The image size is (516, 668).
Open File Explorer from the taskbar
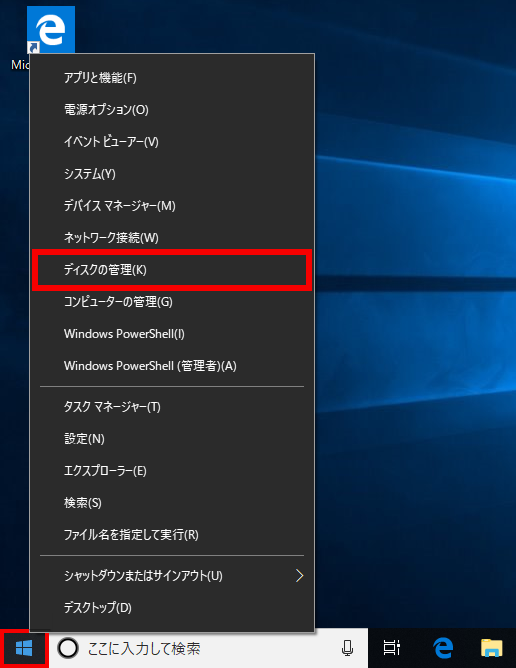pyautogui.click(x=492, y=648)
